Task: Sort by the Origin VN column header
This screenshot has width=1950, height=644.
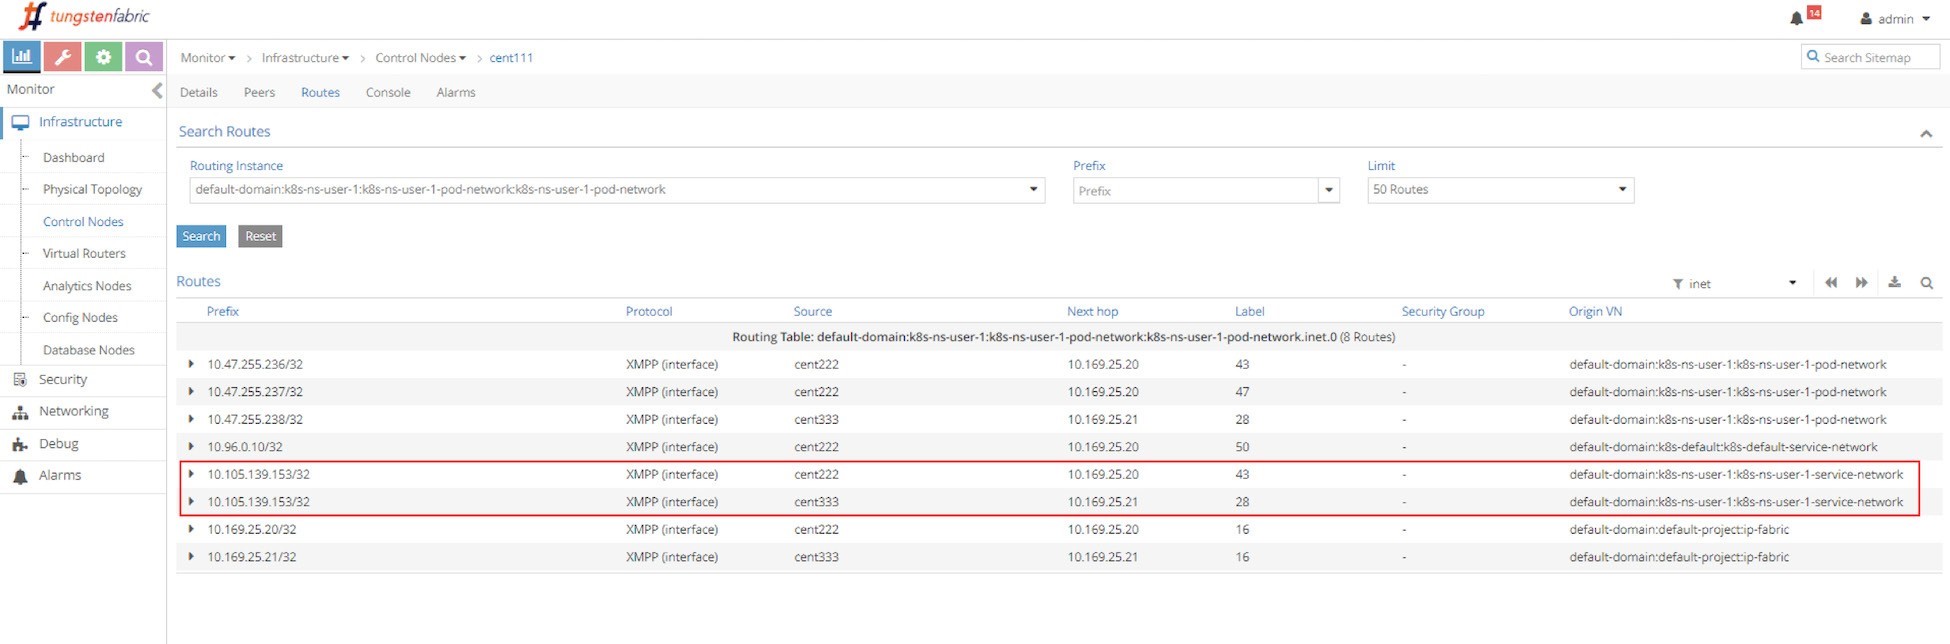Action: [x=1595, y=311]
